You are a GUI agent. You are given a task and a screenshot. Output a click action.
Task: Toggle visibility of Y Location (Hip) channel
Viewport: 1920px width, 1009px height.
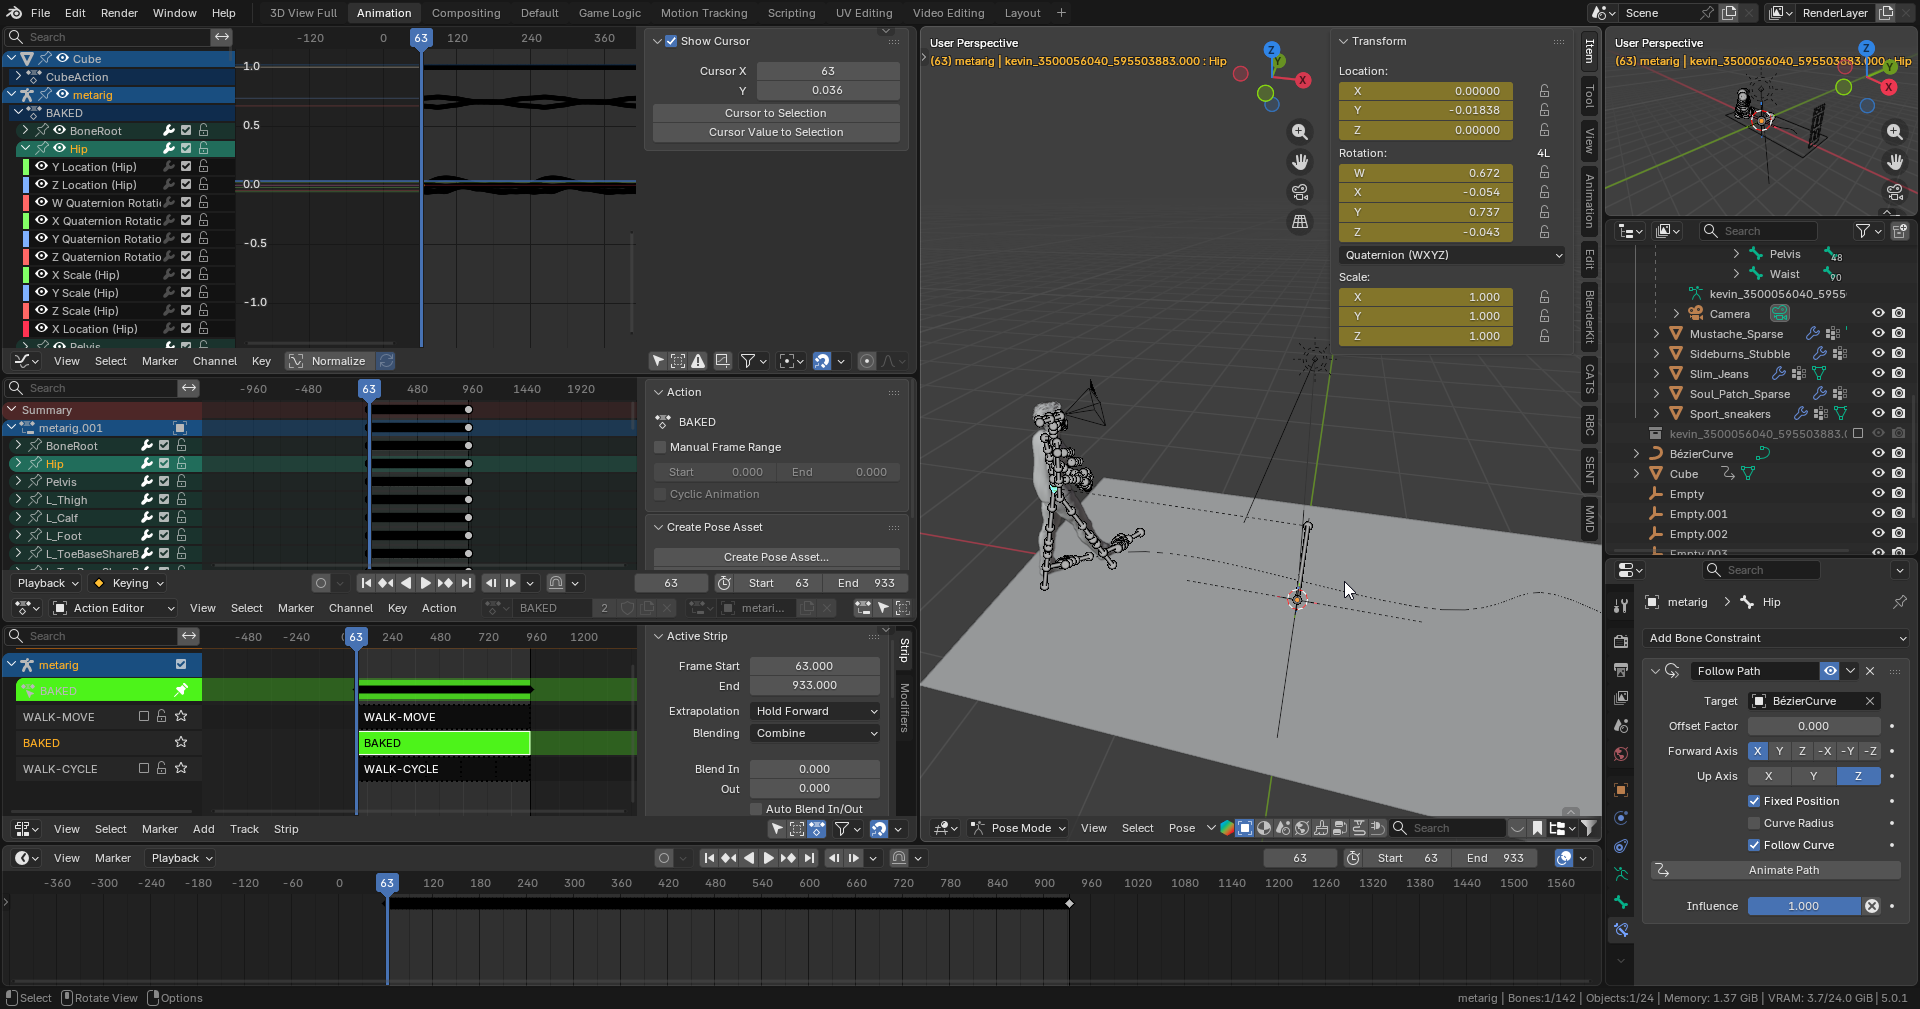point(42,167)
